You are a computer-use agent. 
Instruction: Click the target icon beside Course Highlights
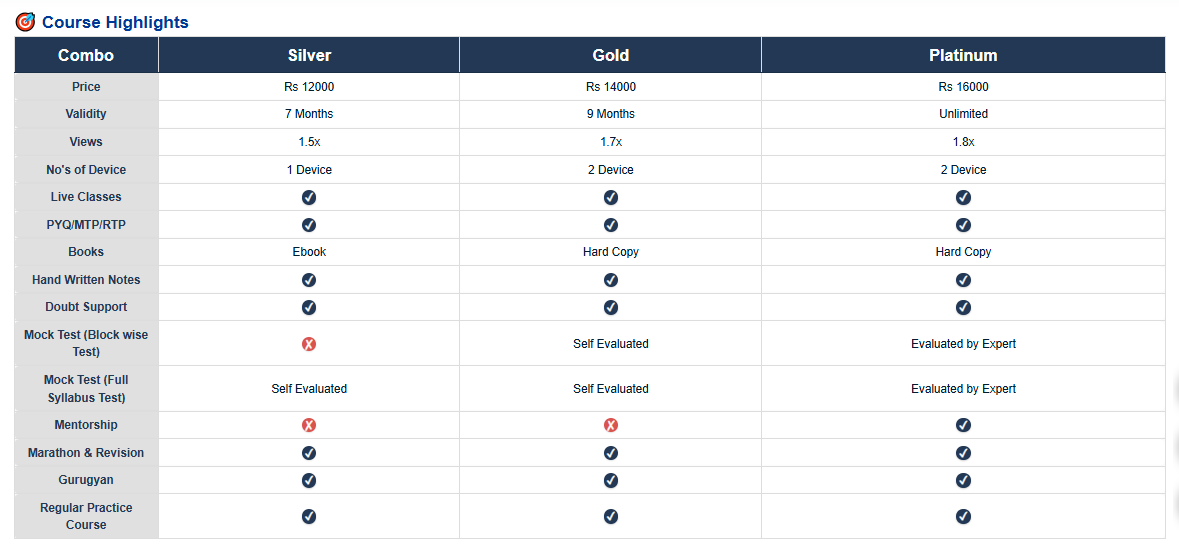pyautogui.click(x=25, y=22)
